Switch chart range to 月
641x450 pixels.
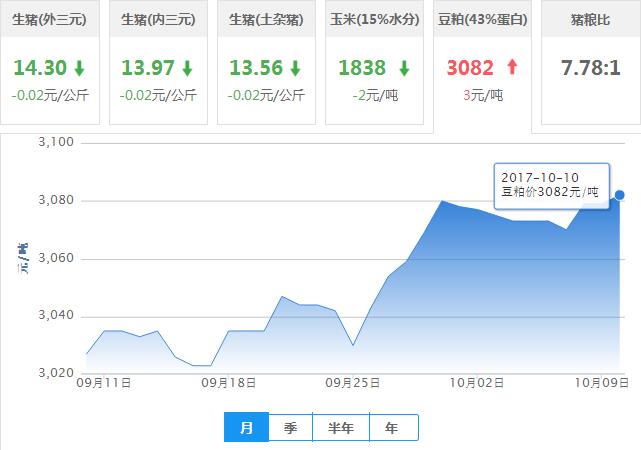click(246, 427)
